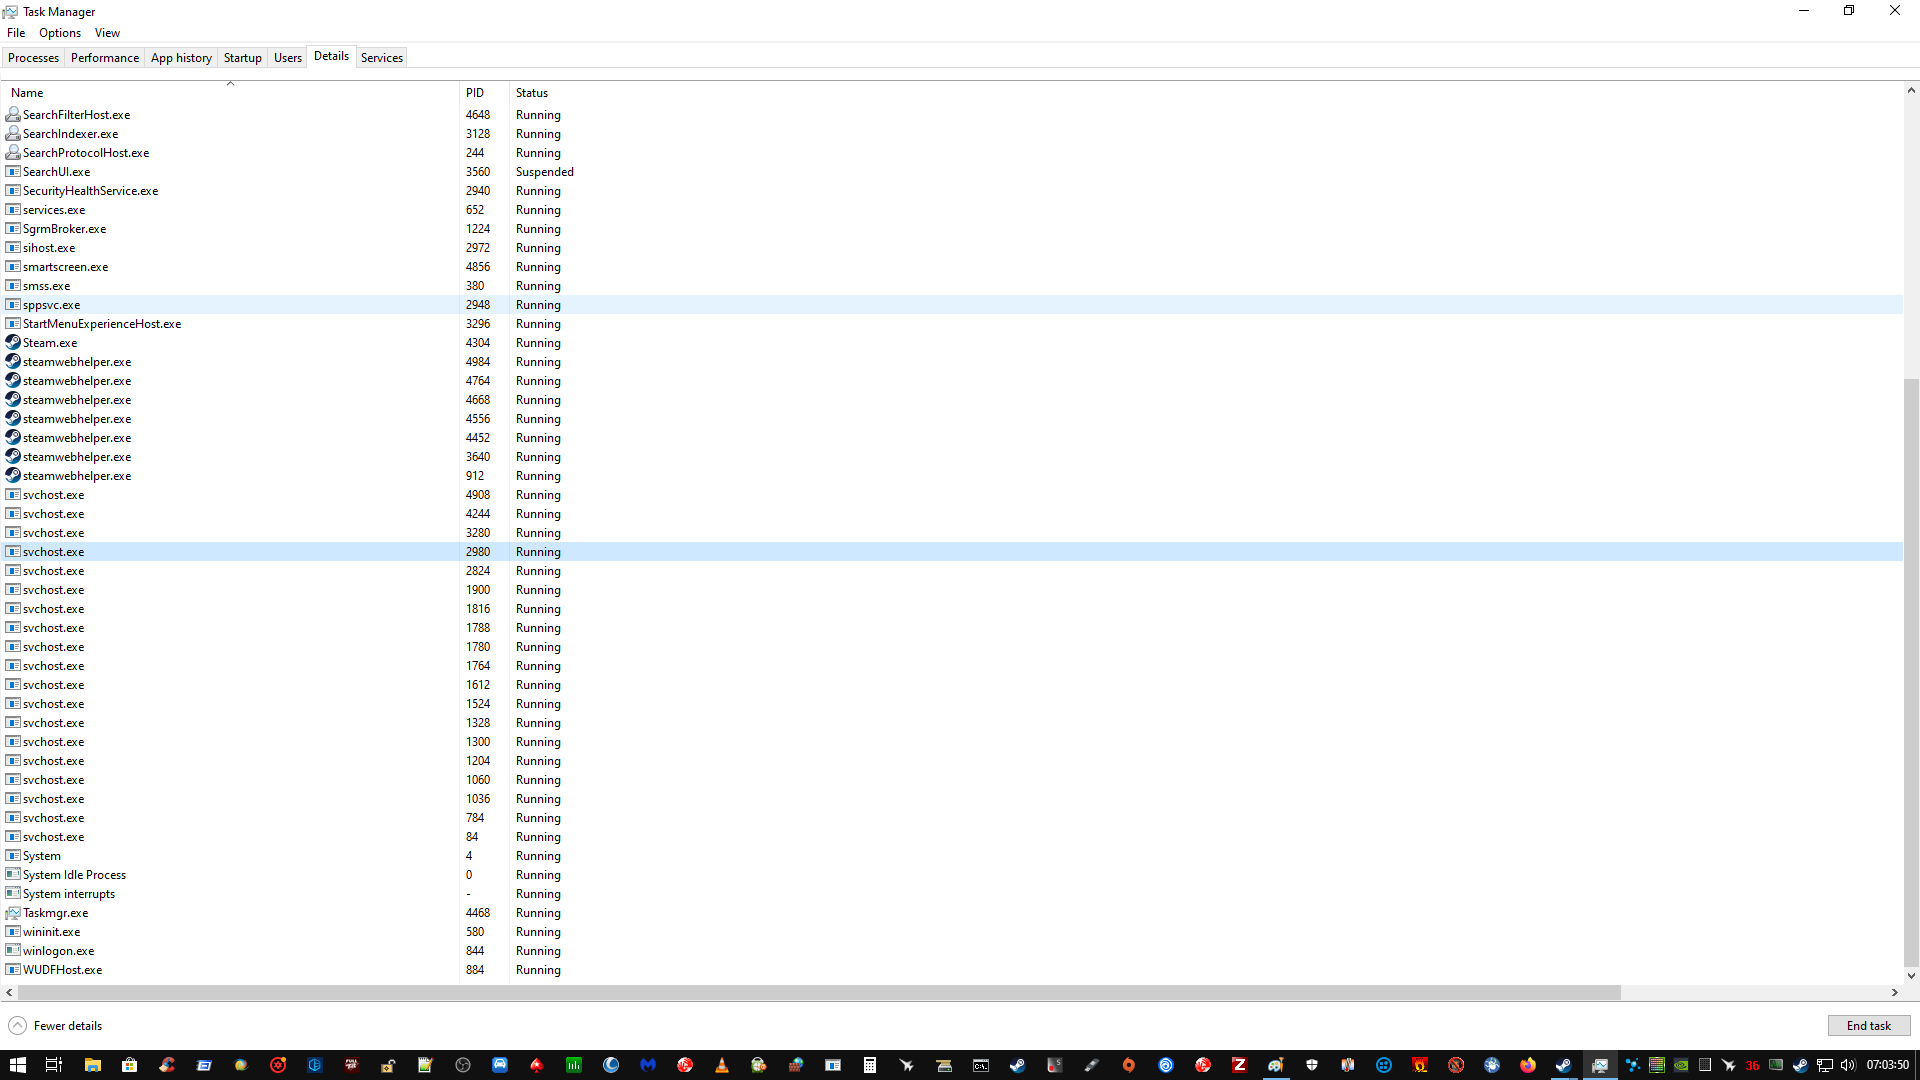
Task: Click the horizontal scrollbar right arrow
Action: [x=1894, y=993]
